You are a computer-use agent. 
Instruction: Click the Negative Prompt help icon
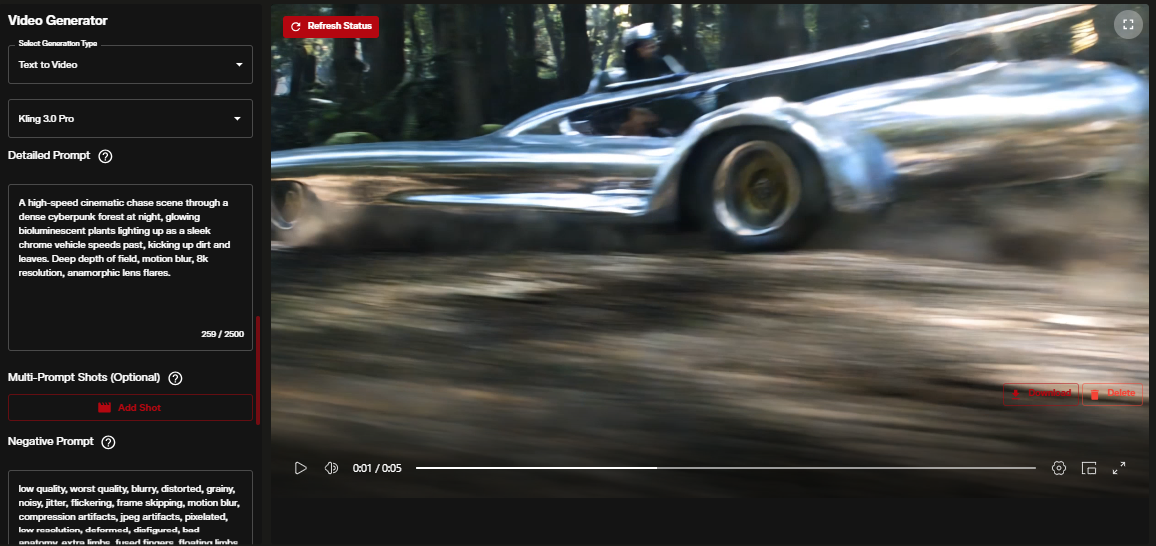click(x=108, y=442)
